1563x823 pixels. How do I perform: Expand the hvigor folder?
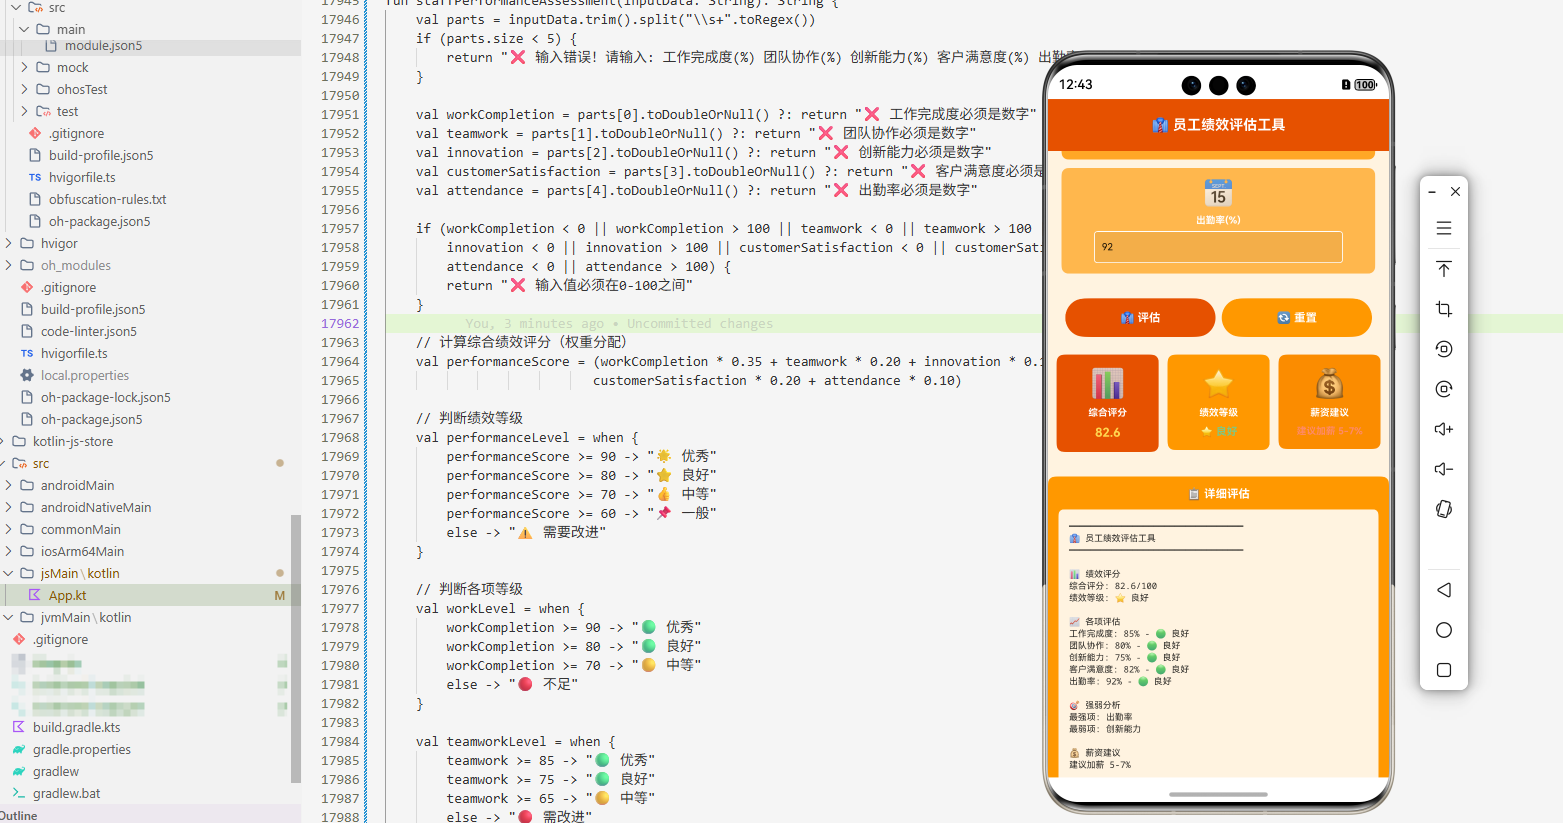8,243
